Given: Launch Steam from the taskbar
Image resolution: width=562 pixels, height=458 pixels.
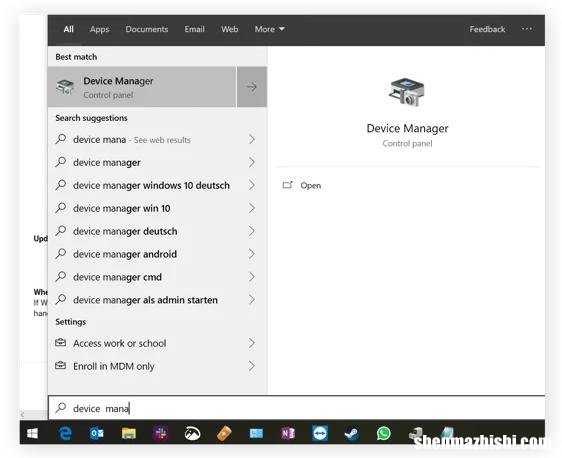Looking at the screenshot, I should (352, 433).
